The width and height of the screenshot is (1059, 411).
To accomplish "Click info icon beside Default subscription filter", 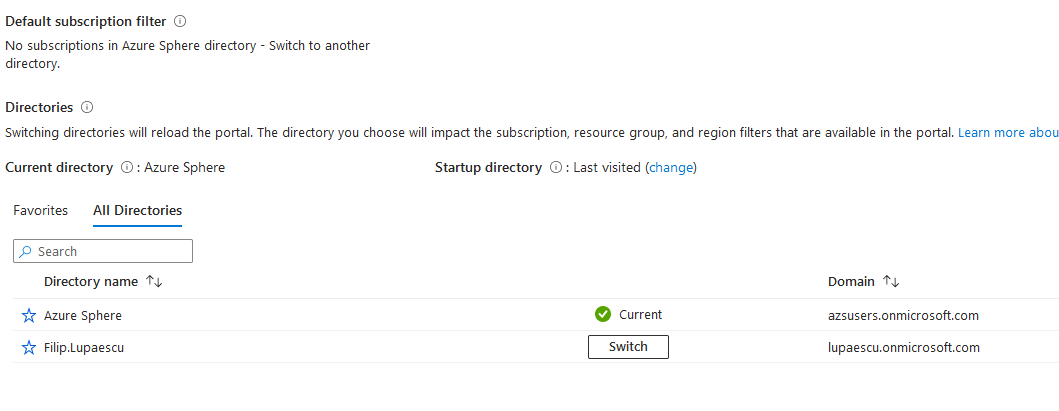I will (x=180, y=22).
